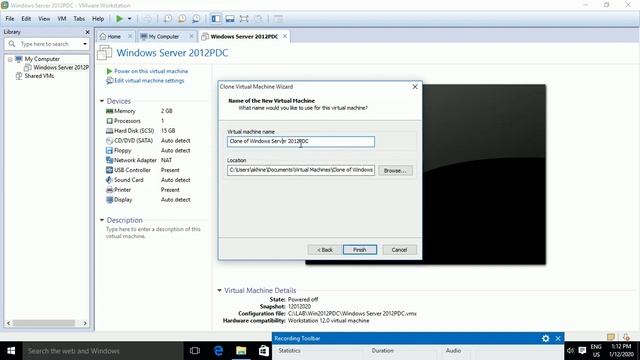Select the Floppy device icon
This screenshot has height=360, width=640.
coord(109,150)
